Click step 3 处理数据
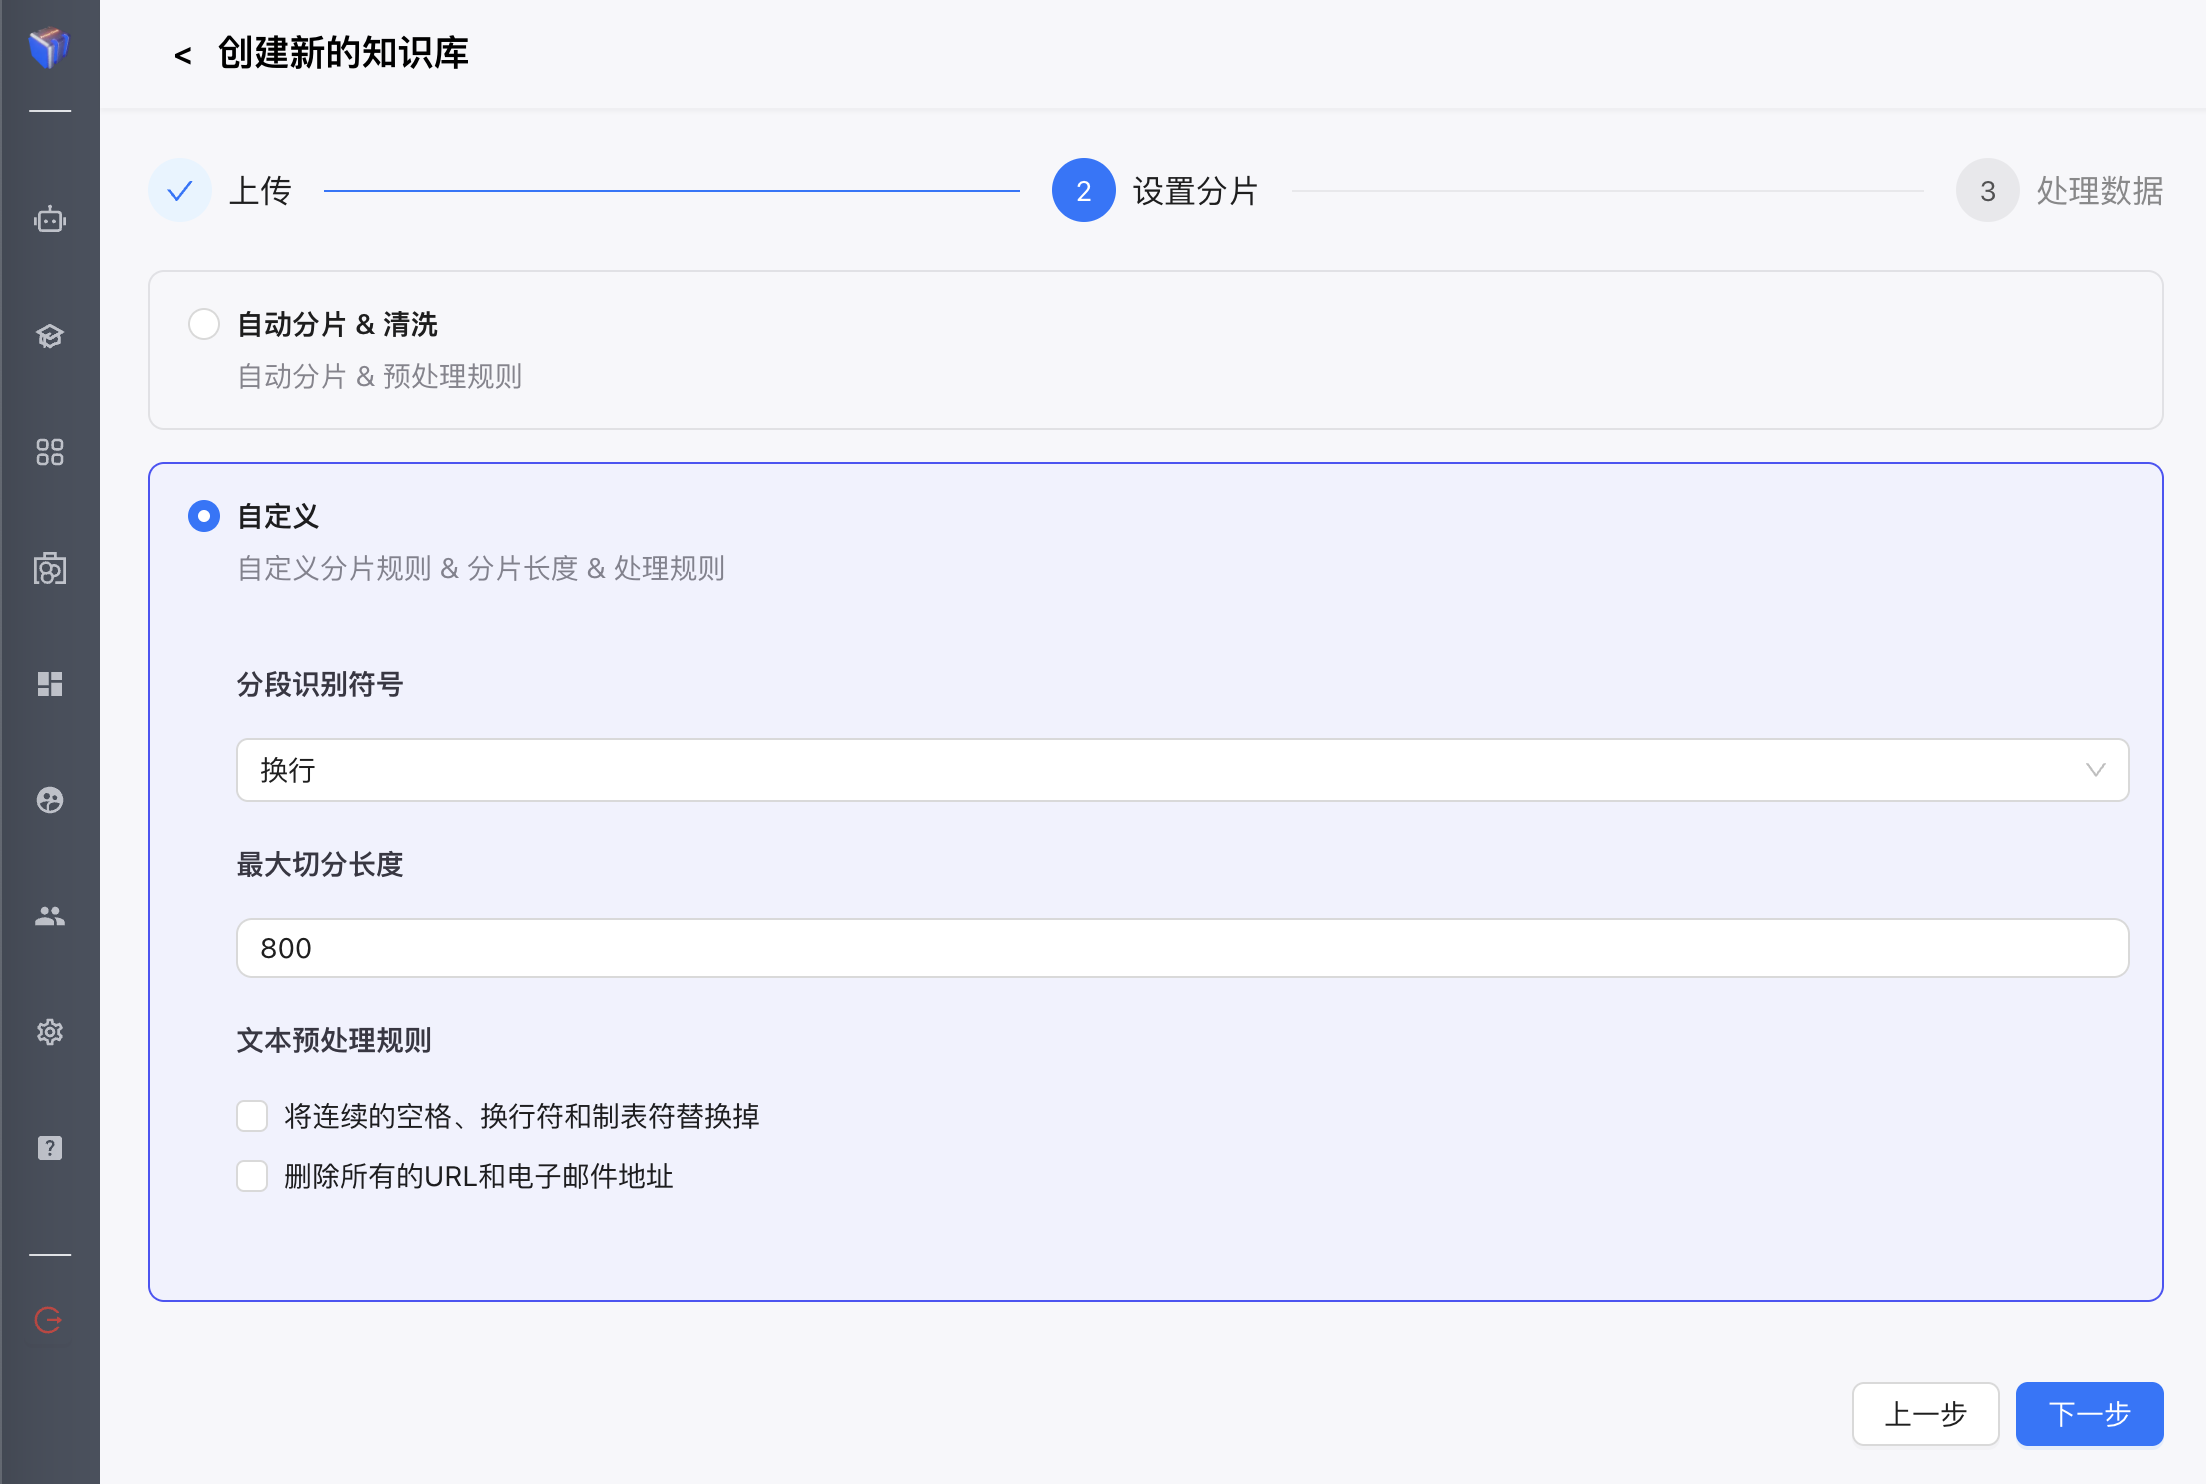The width and height of the screenshot is (2206, 1484). [1987, 190]
